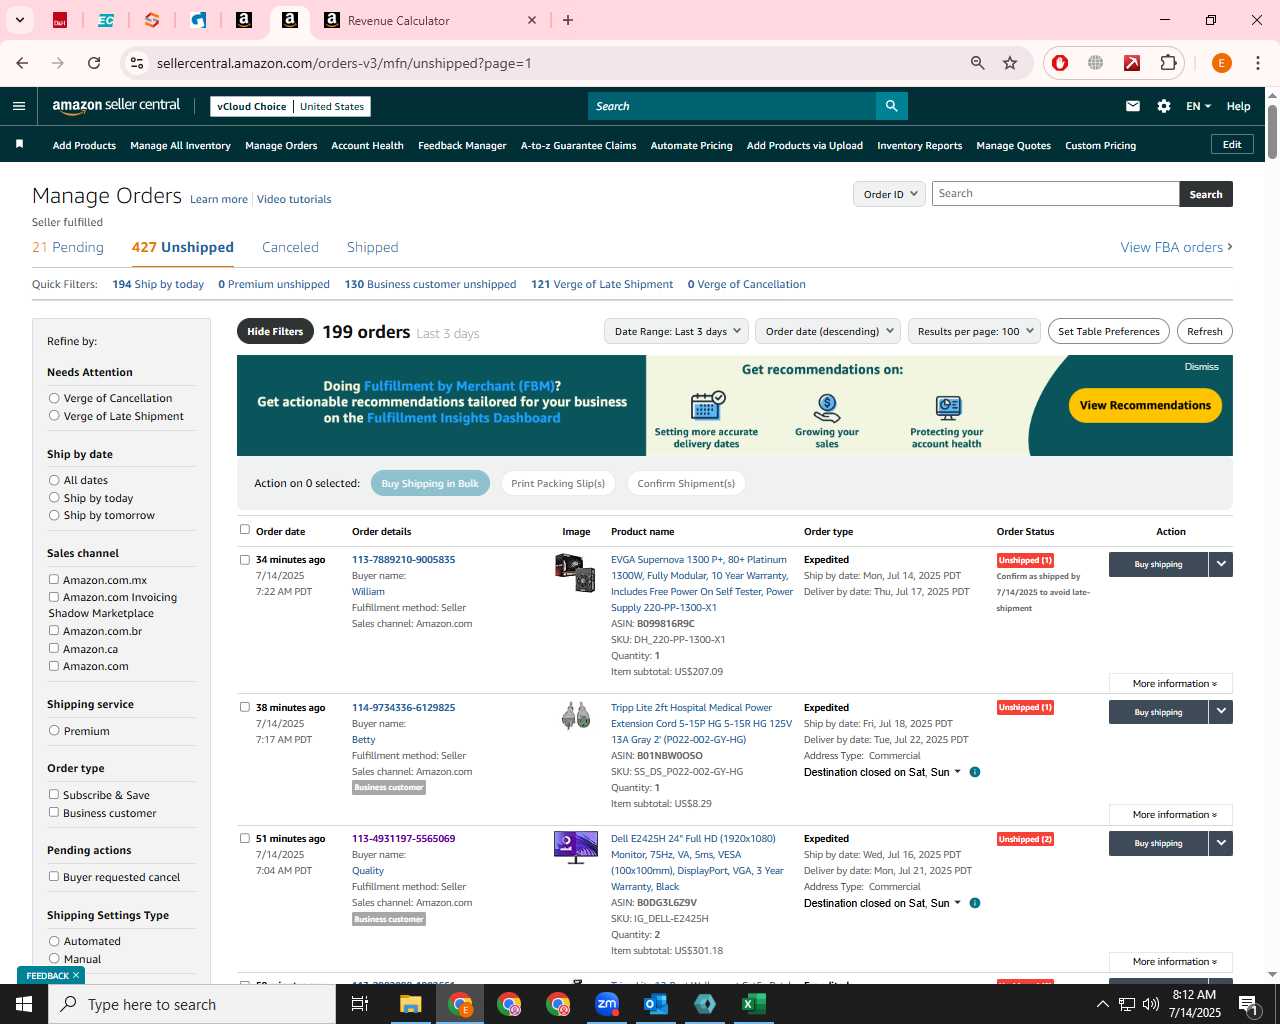Viewport: 1280px width, 1024px height.
Task: Check Buyer requested cancel filter
Action: tap(54, 876)
